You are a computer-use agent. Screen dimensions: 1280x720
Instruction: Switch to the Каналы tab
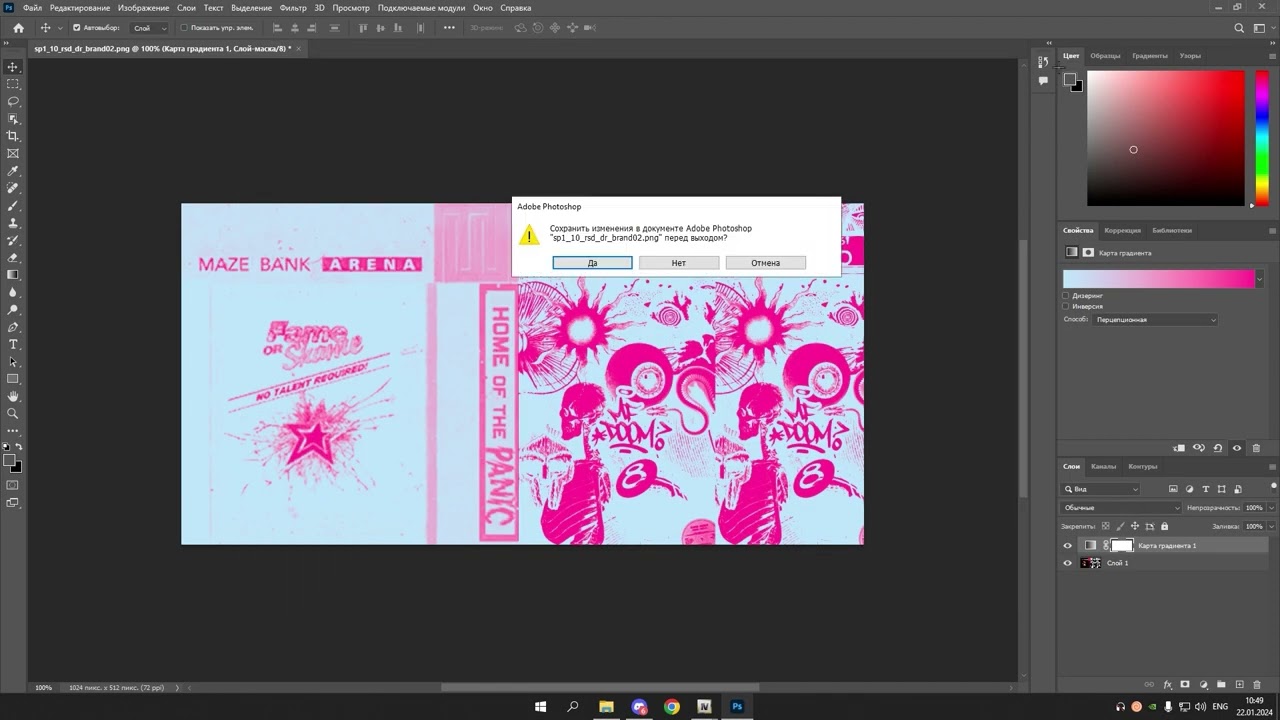point(1104,466)
